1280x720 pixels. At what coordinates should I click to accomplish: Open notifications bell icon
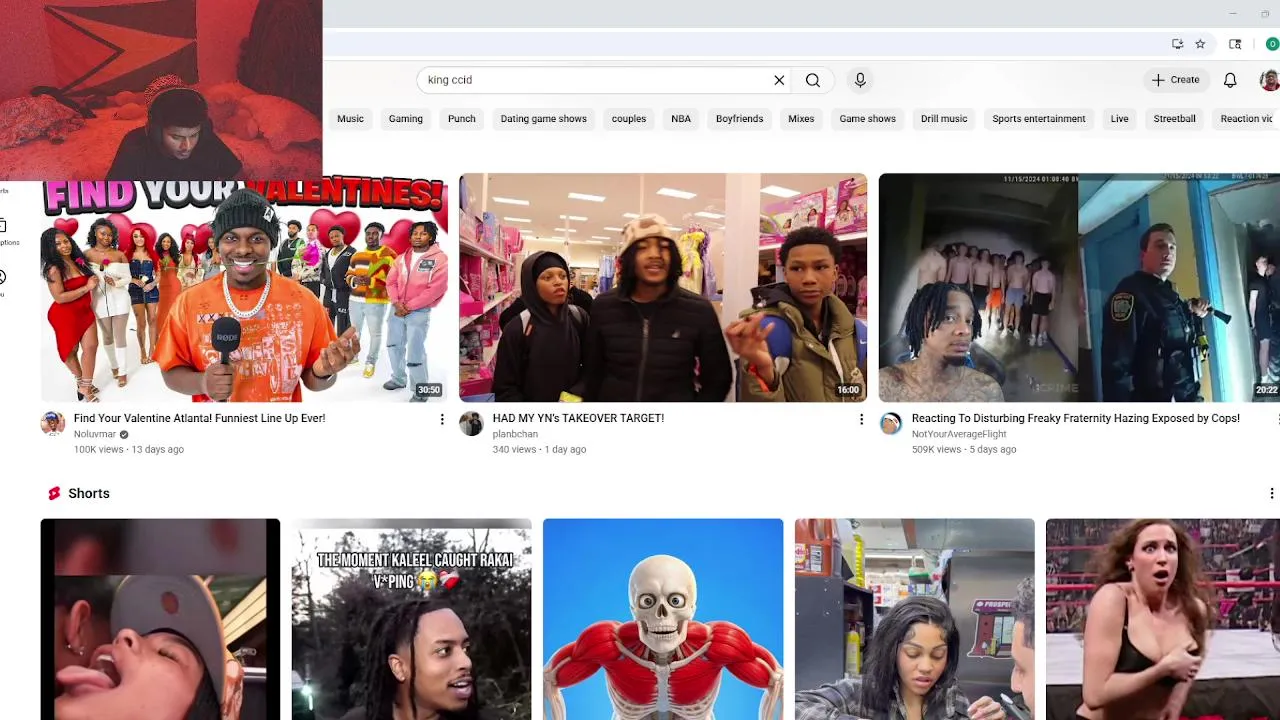pyautogui.click(x=1231, y=80)
